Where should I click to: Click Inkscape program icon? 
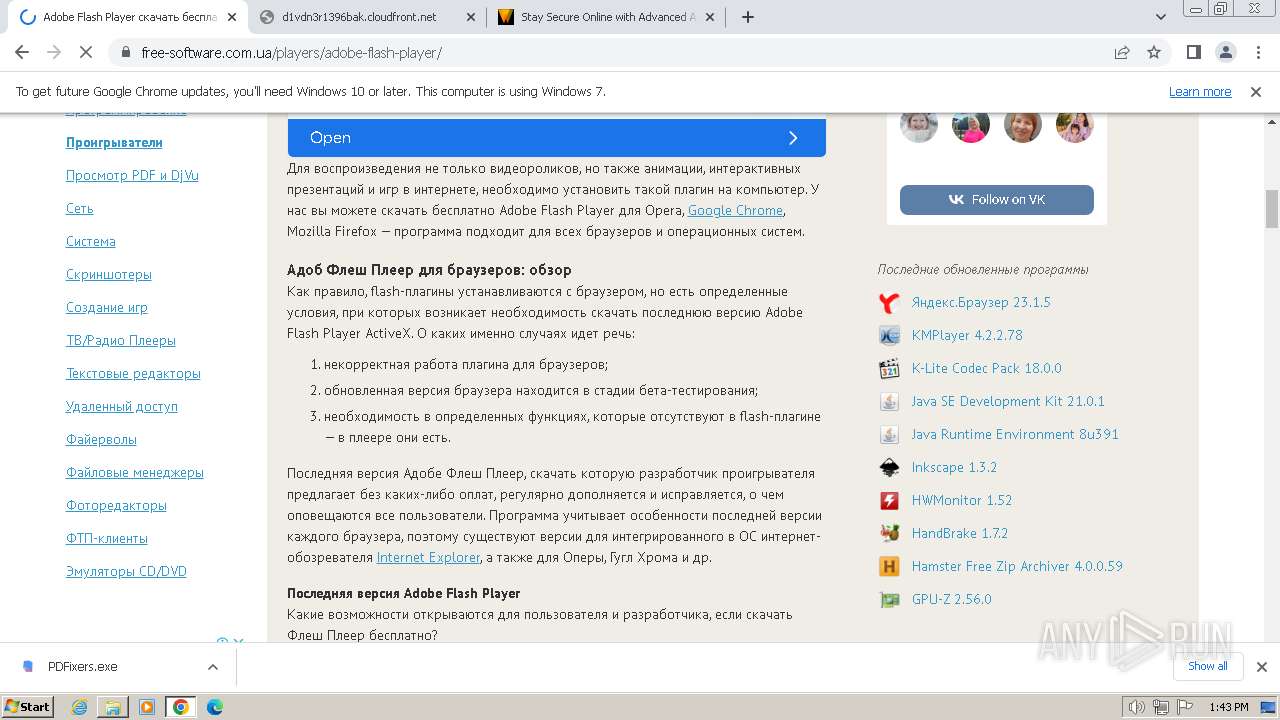(x=889, y=467)
